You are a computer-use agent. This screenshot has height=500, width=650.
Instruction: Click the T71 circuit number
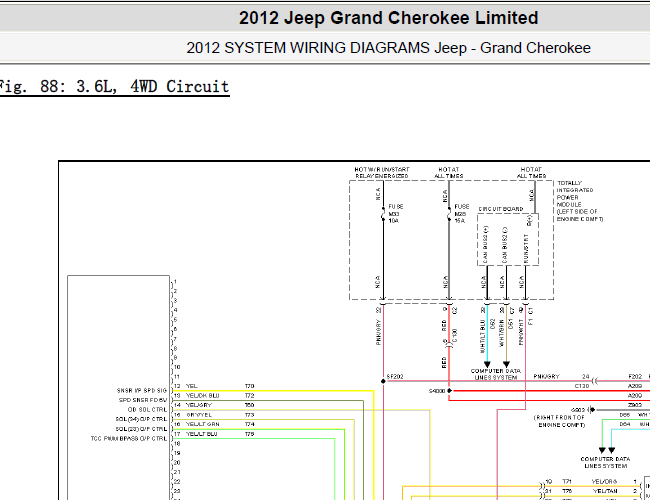point(567,481)
